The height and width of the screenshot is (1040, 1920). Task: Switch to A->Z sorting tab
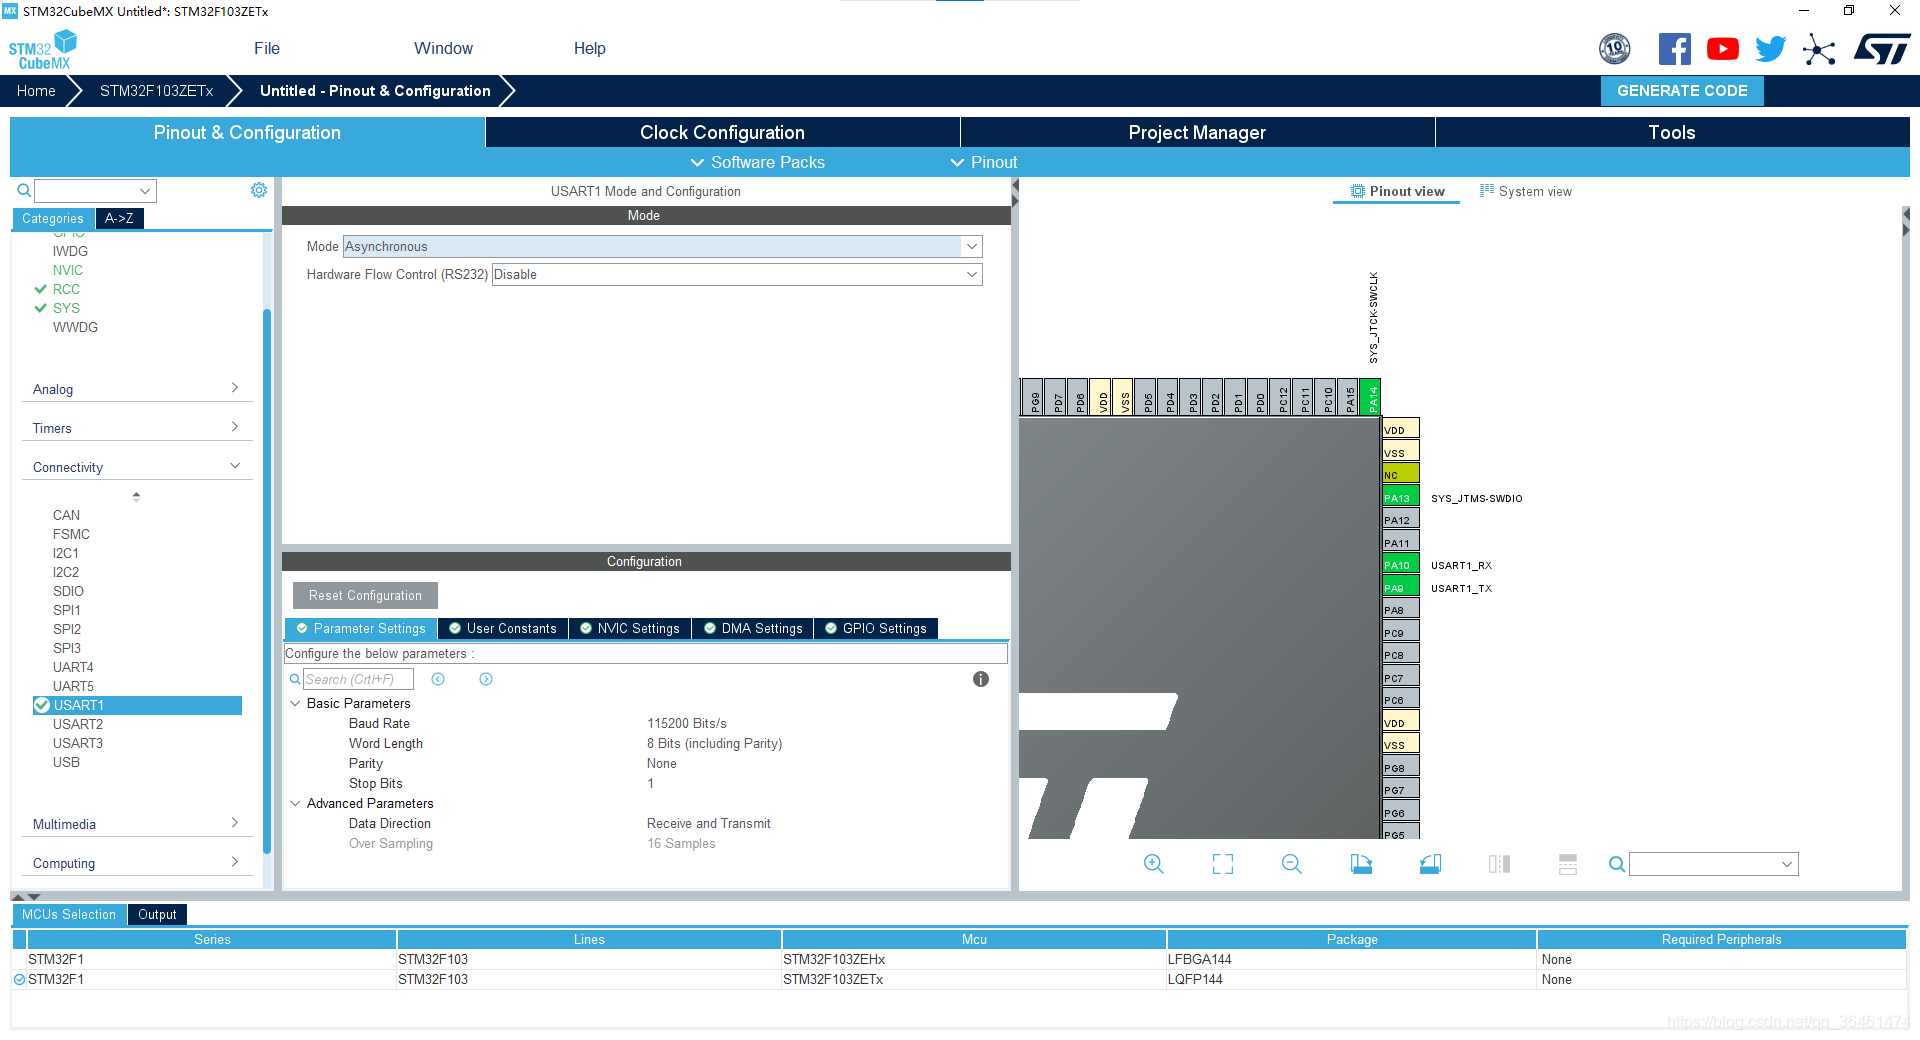pyautogui.click(x=119, y=218)
